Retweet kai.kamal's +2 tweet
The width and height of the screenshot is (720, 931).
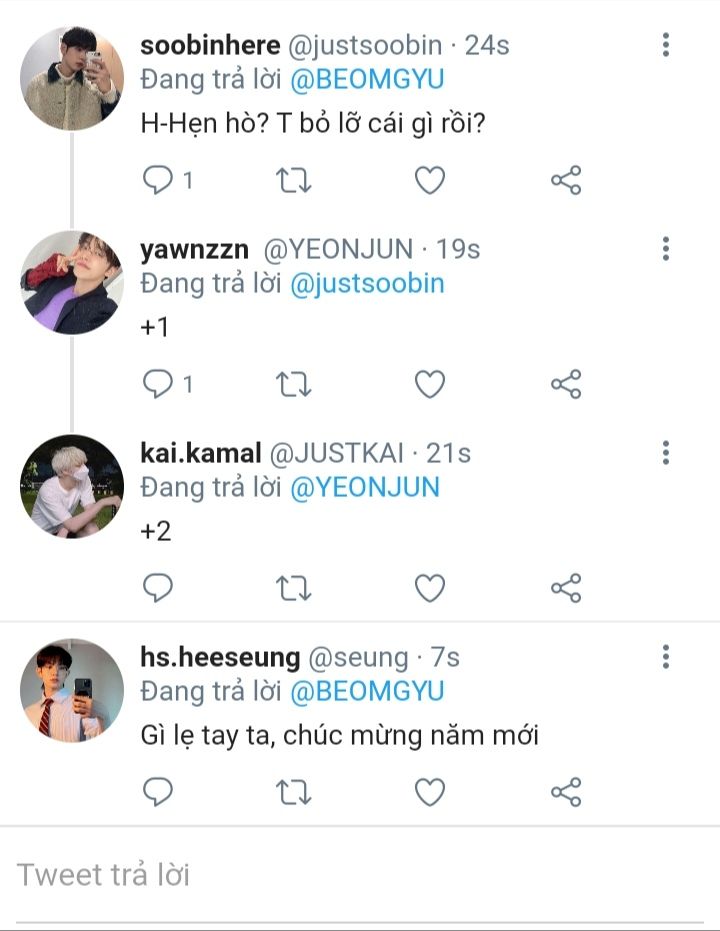point(293,588)
